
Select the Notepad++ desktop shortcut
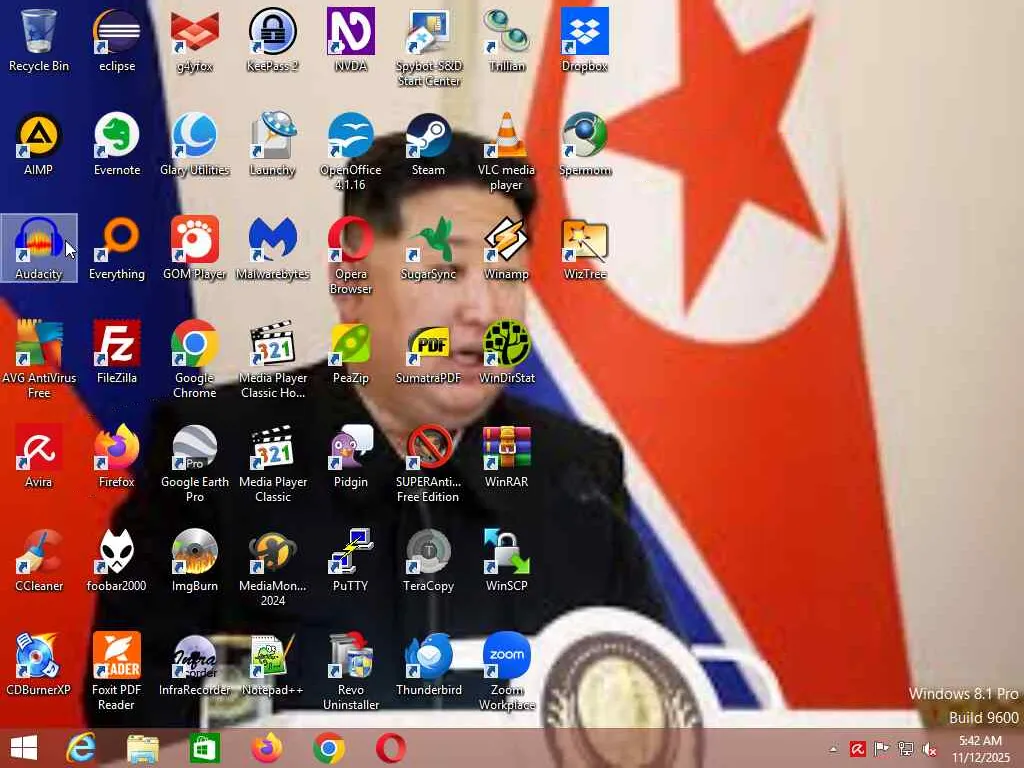[272, 664]
